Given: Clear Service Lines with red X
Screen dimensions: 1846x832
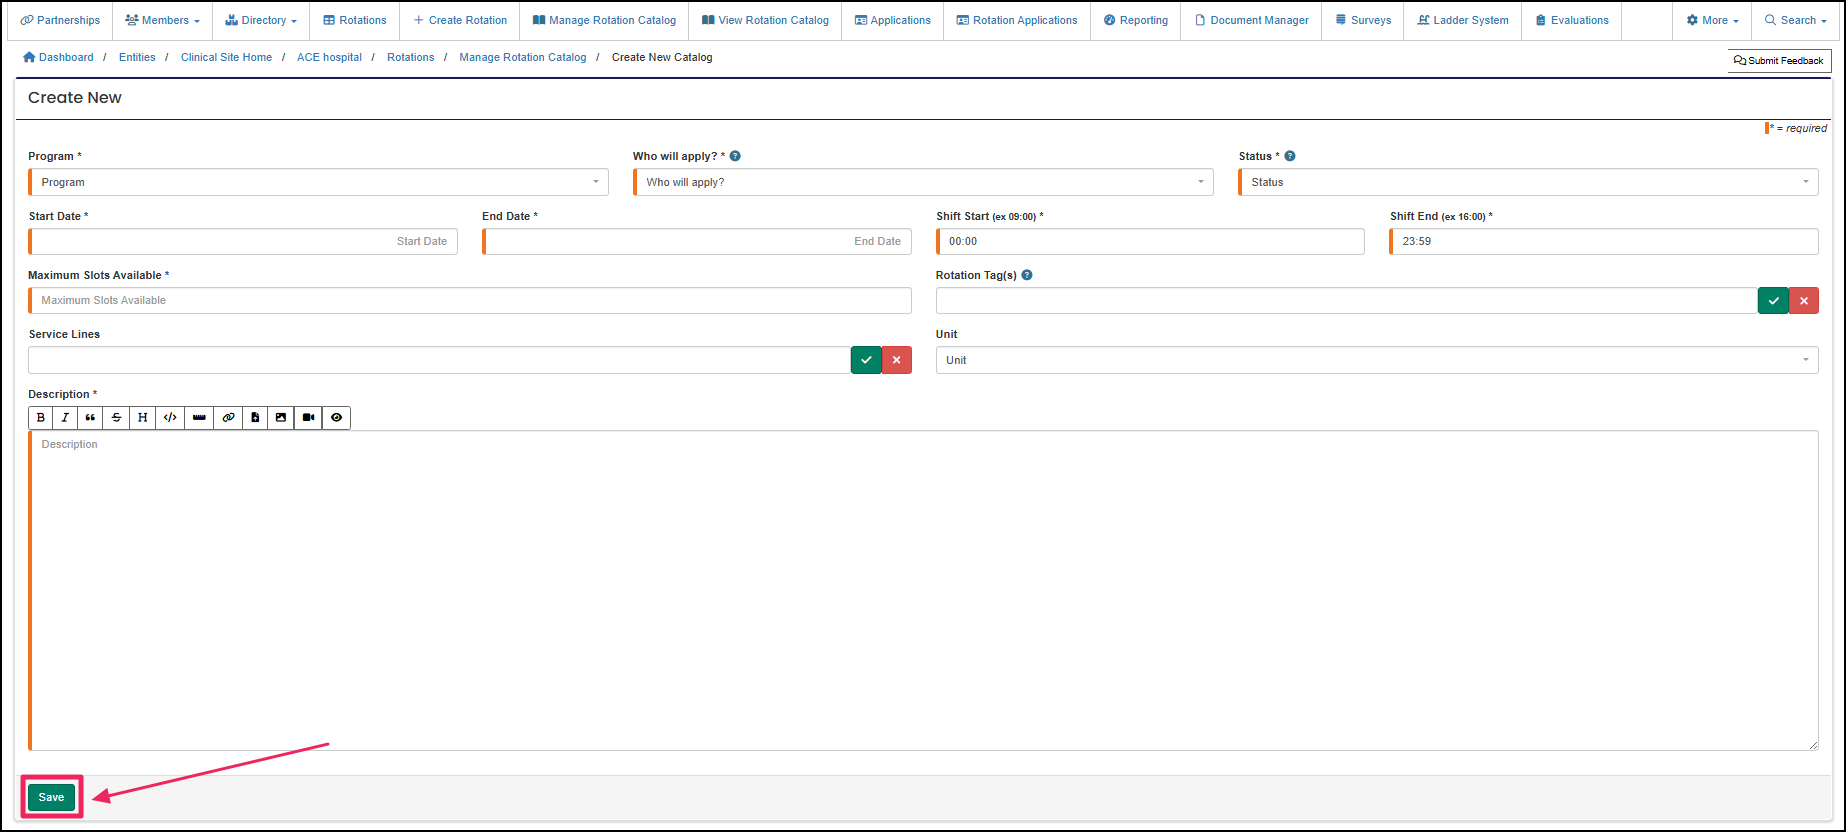Looking at the screenshot, I should 897,360.
